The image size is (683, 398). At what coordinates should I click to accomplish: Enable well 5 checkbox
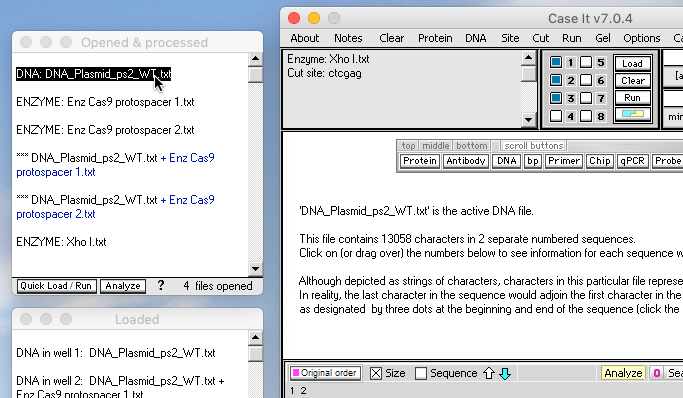pos(586,62)
